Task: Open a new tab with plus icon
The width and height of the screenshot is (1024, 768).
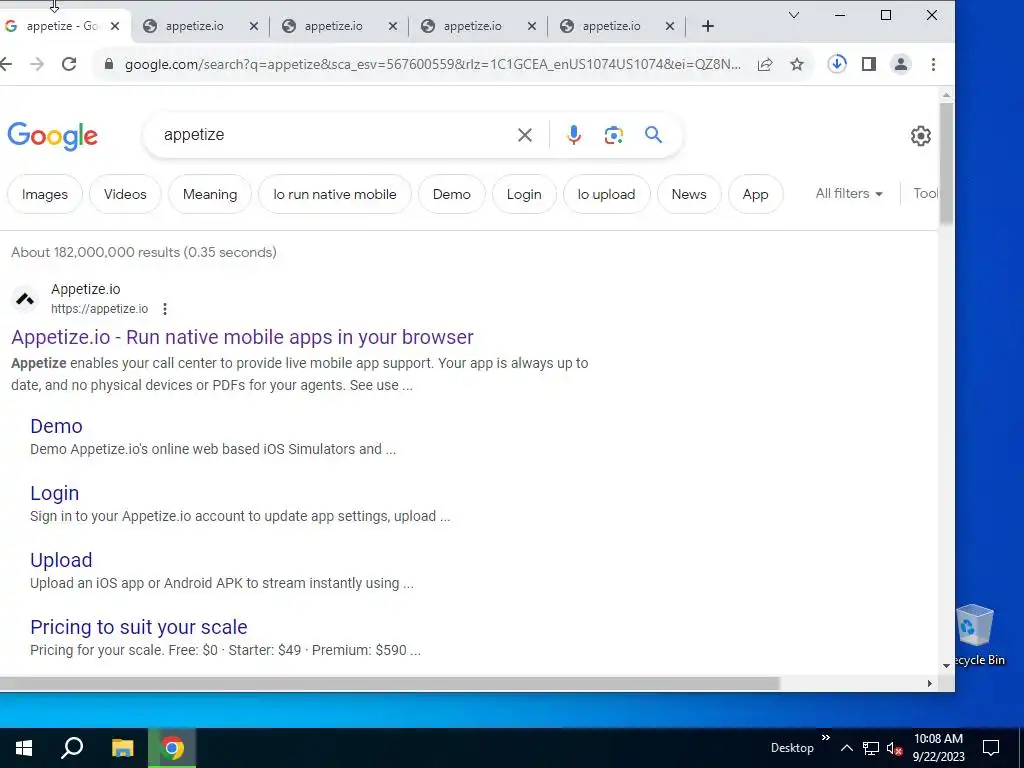Action: [x=708, y=26]
